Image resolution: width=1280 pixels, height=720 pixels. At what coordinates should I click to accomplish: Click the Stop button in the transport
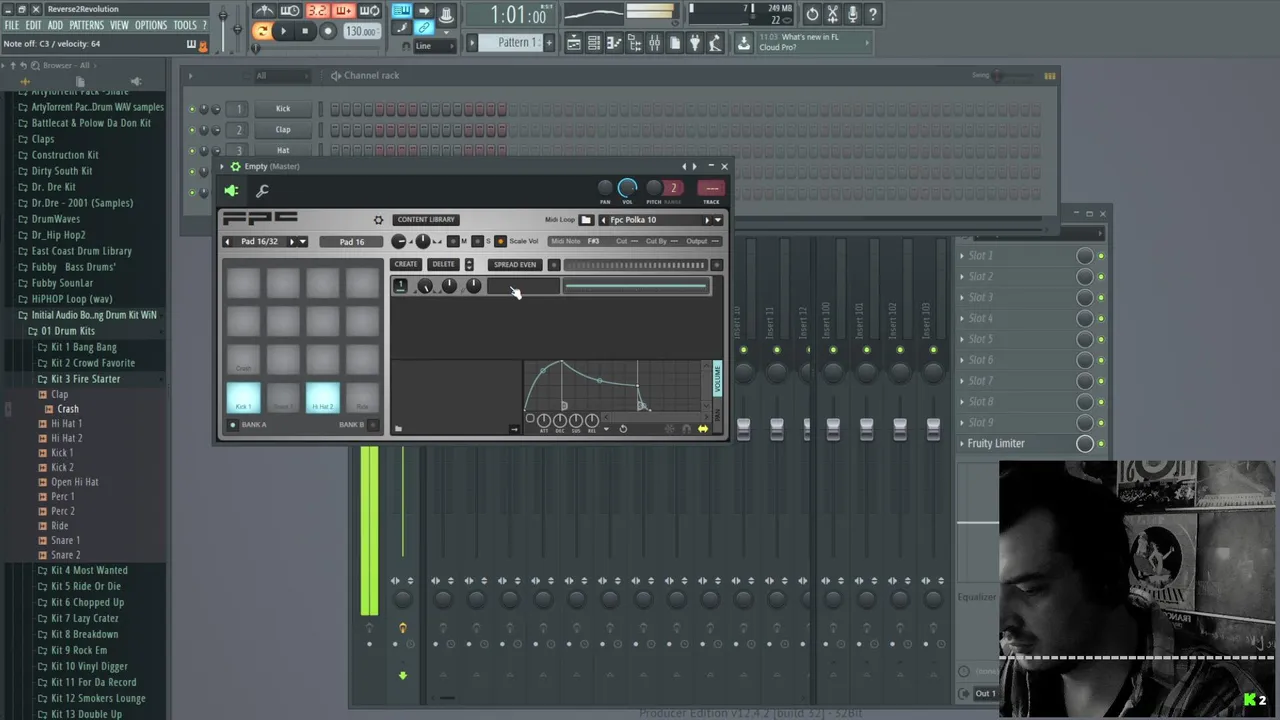point(305,31)
